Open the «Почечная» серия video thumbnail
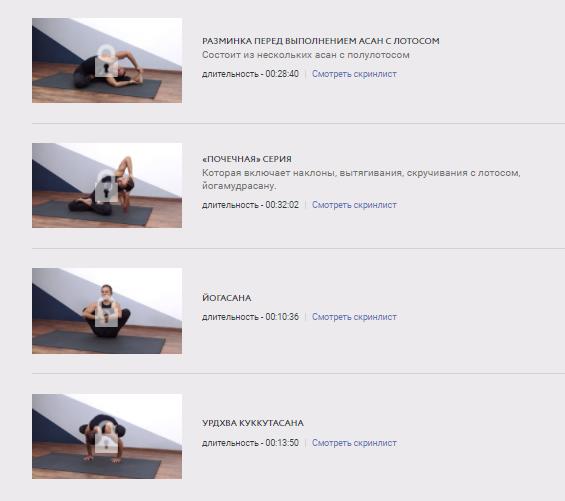Viewport: 565px width, 501px height. [107, 186]
